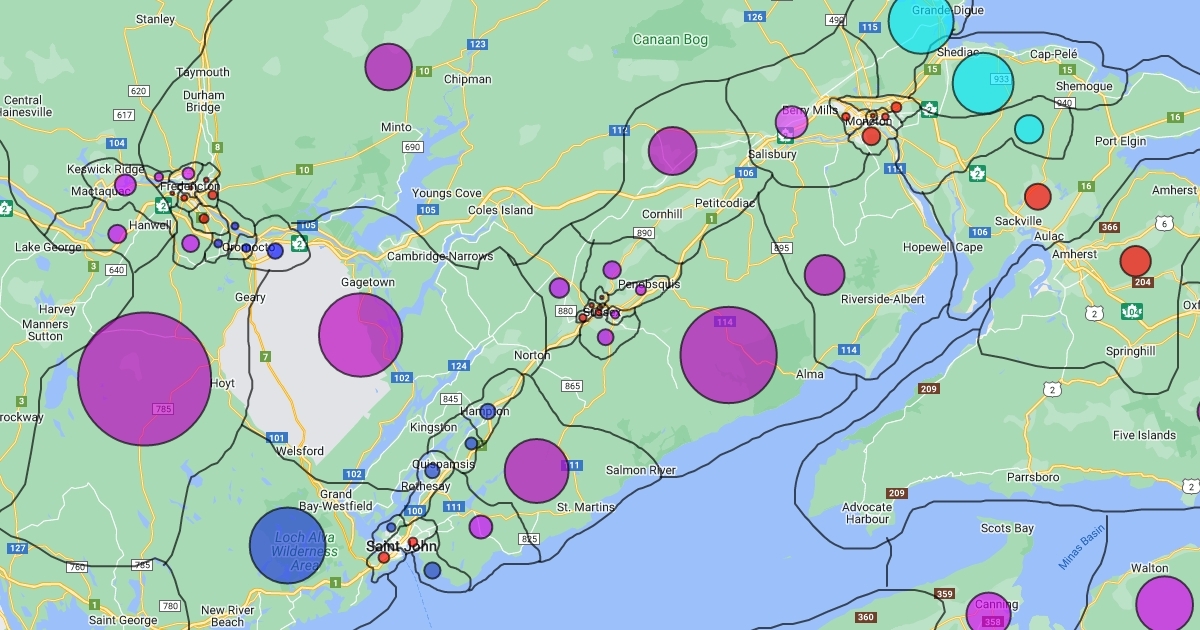This screenshot has width=1200, height=630.
Task: Select the purple circle above Riverside-Albert
Action: tap(824, 275)
